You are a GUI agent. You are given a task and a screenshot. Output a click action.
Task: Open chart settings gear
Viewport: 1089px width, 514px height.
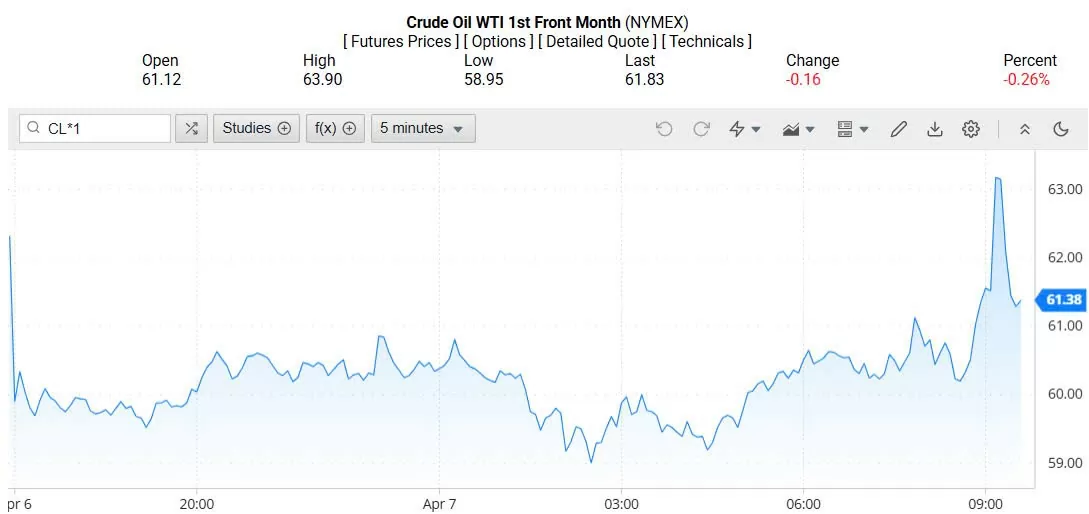pyautogui.click(x=971, y=129)
